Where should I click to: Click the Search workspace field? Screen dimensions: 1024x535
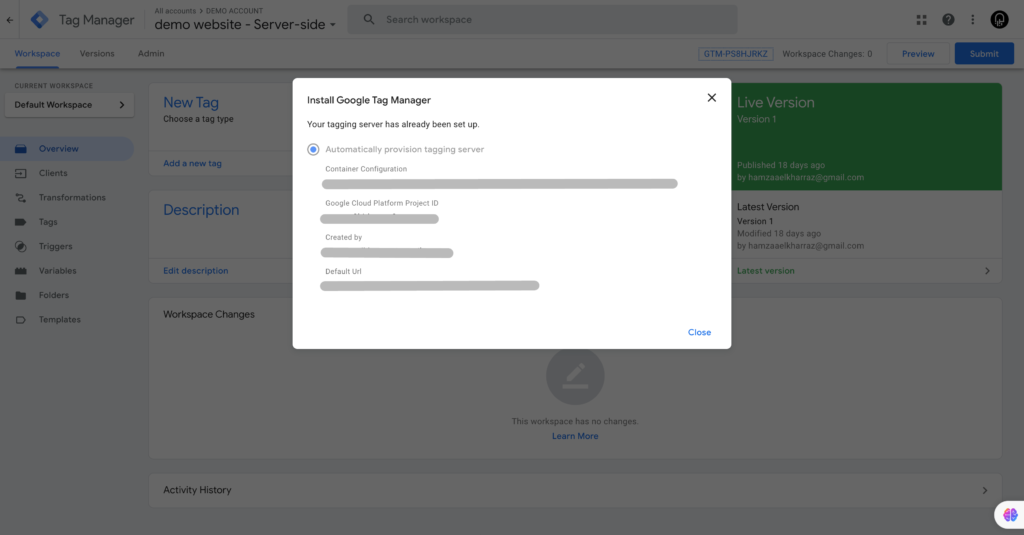pos(542,20)
